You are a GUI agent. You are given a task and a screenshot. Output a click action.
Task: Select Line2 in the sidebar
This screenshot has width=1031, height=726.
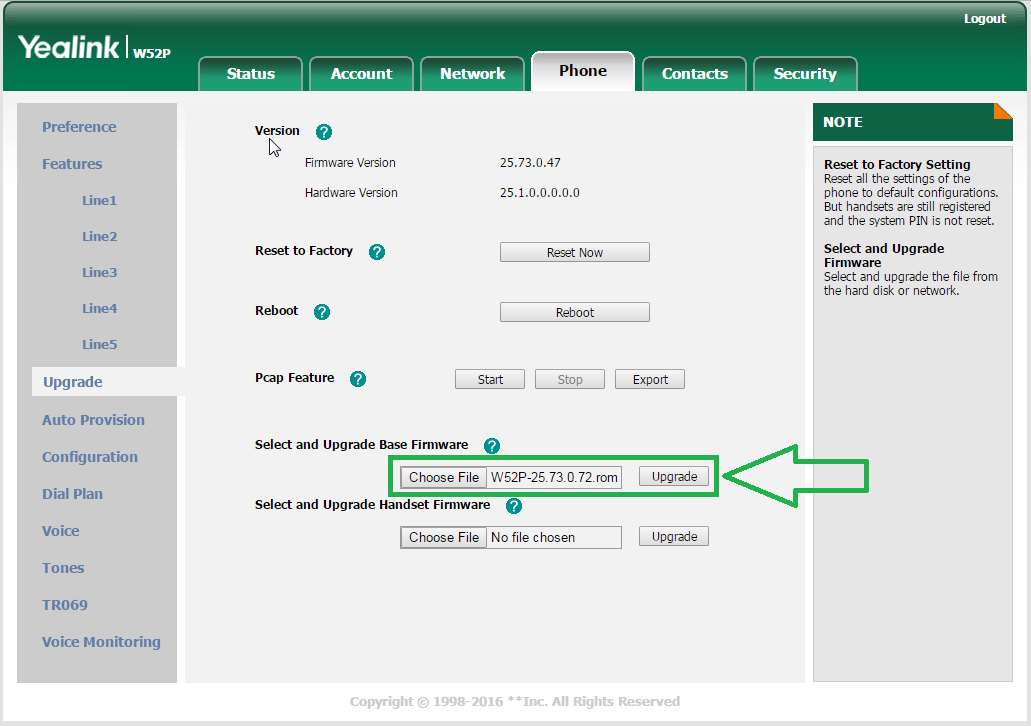pyautogui.click(x=99, y=237)
